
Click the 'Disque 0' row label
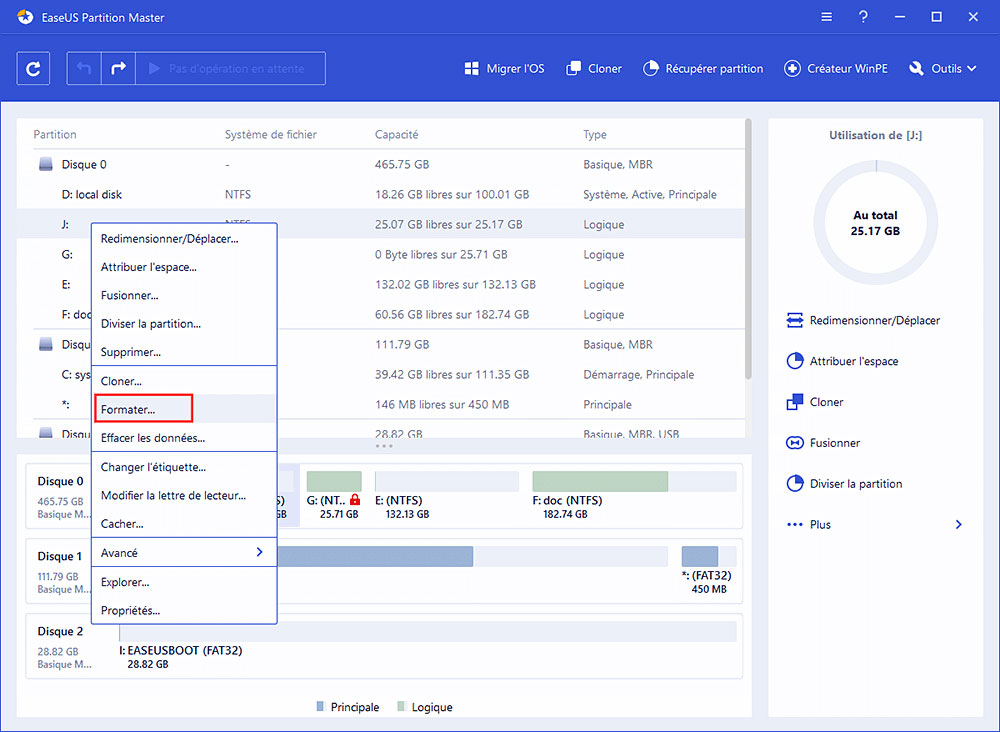[x=84, y=165]
